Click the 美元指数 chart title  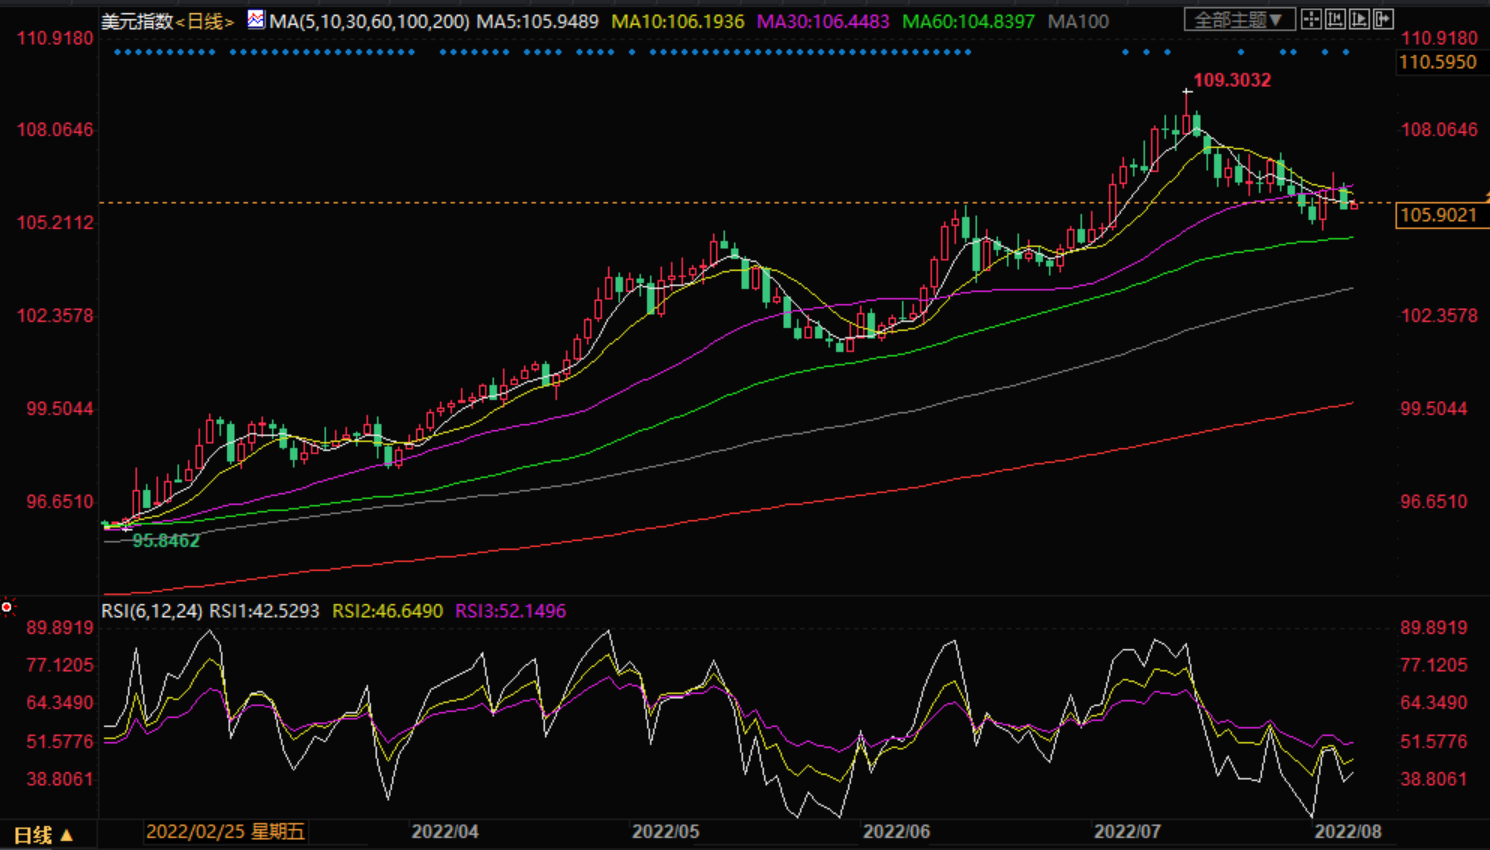137,21
